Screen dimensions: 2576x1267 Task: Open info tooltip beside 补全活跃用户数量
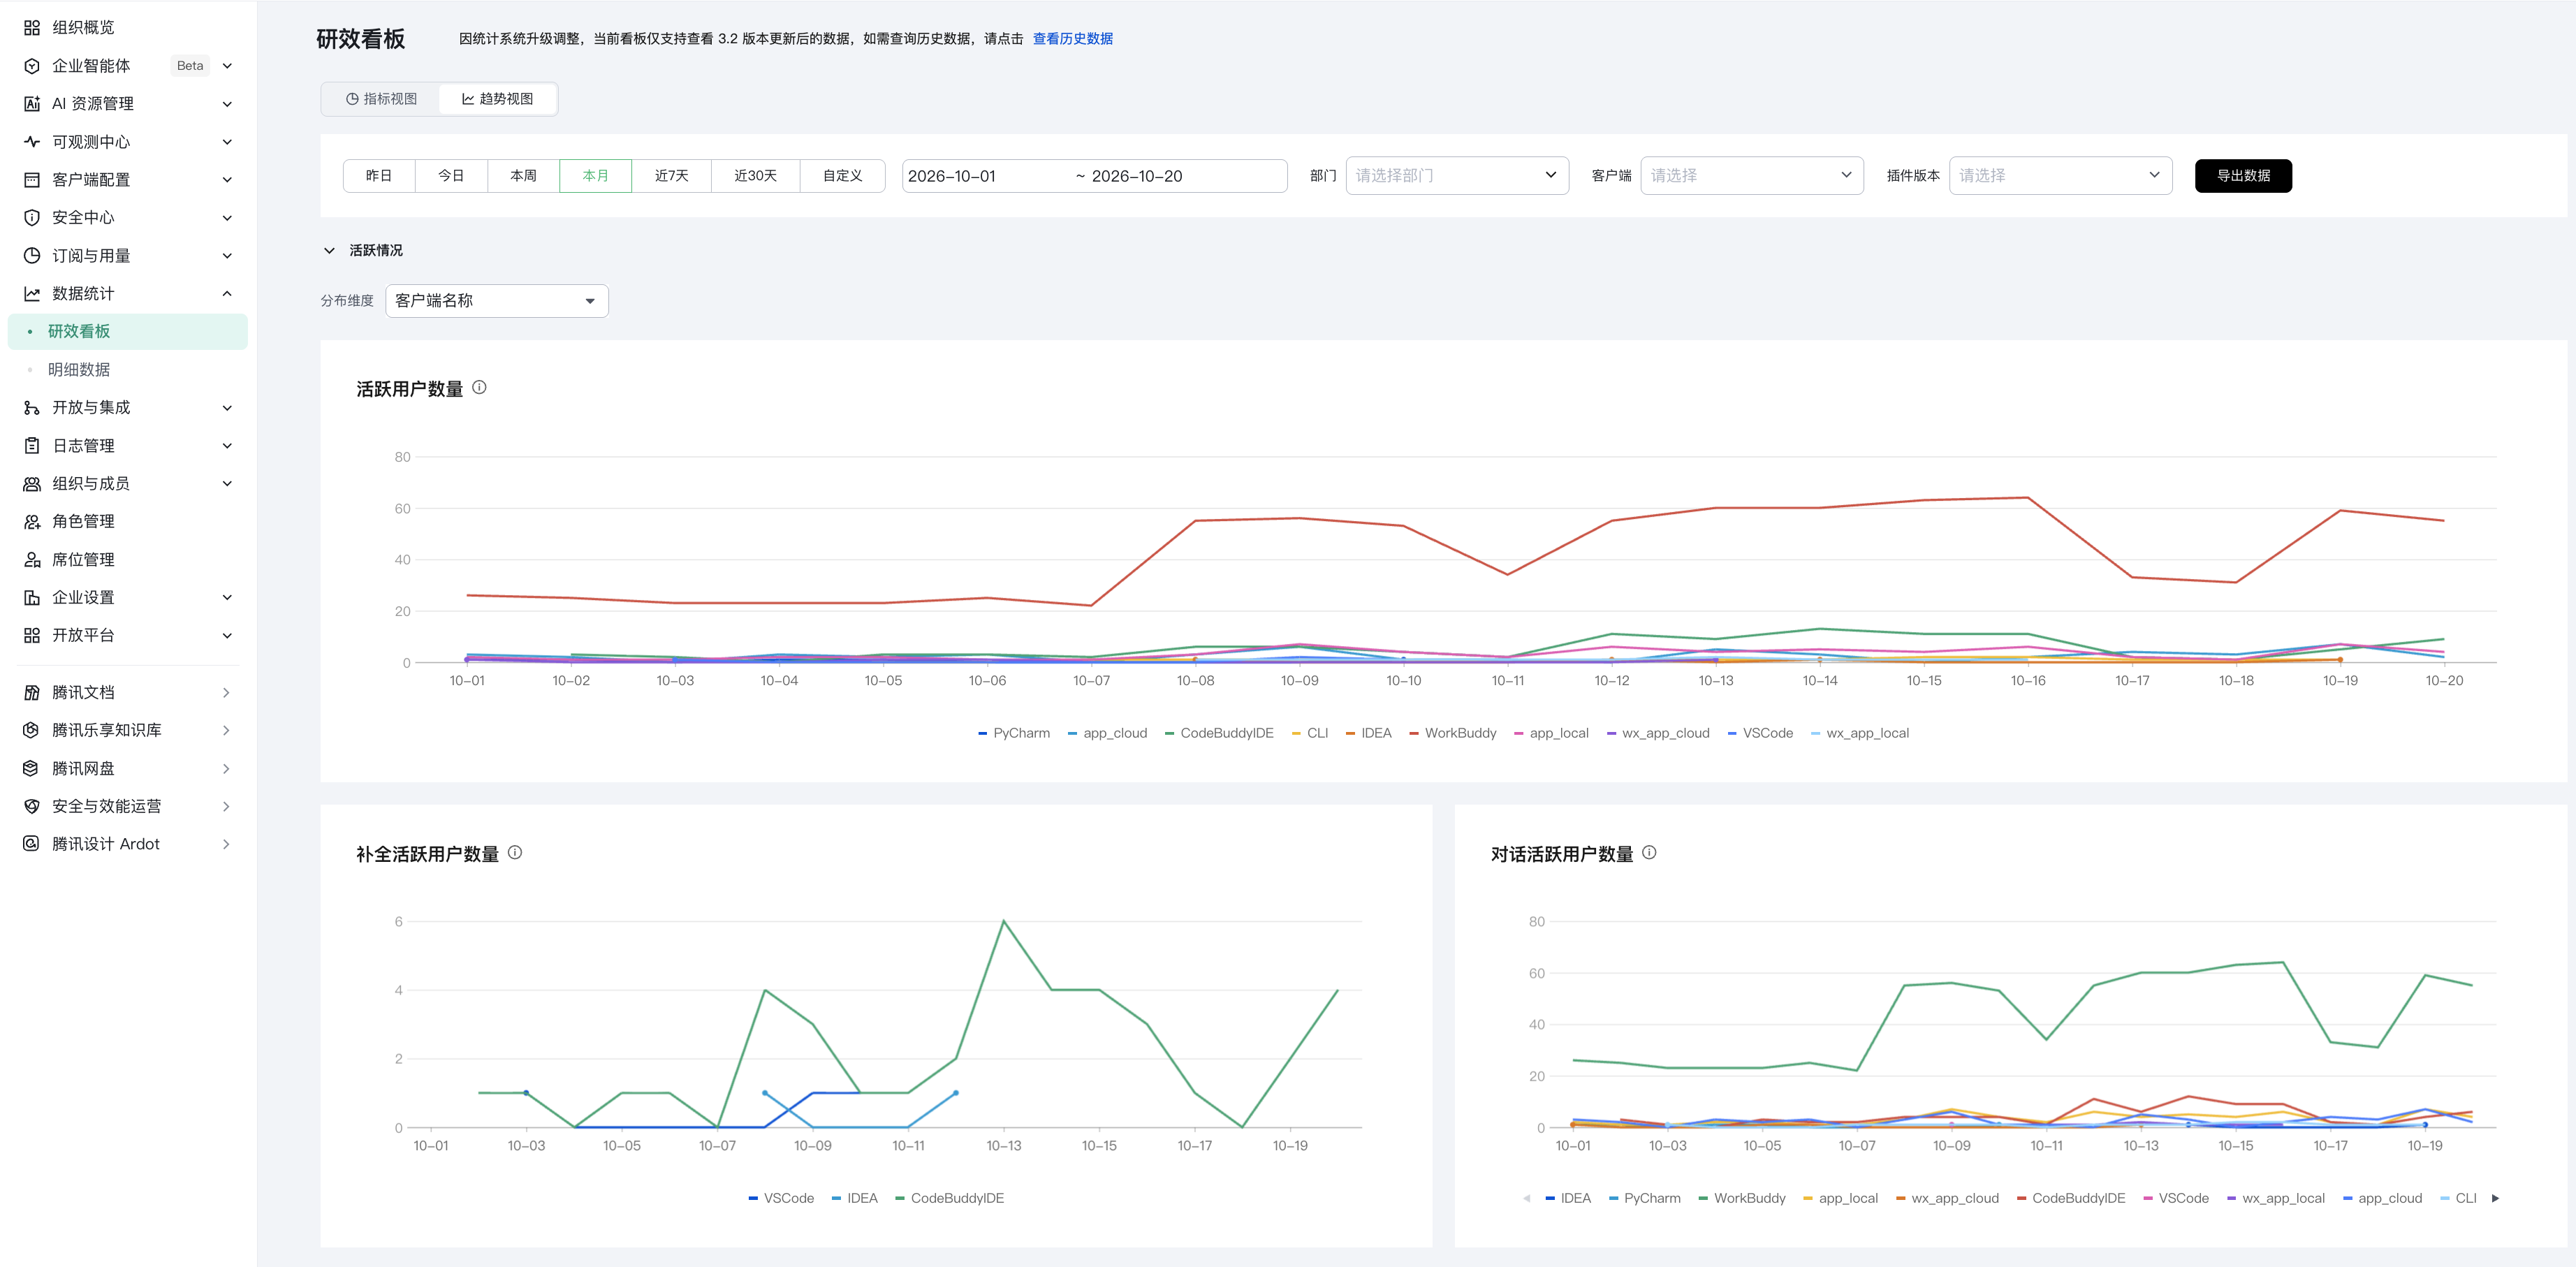pos(515,853)
